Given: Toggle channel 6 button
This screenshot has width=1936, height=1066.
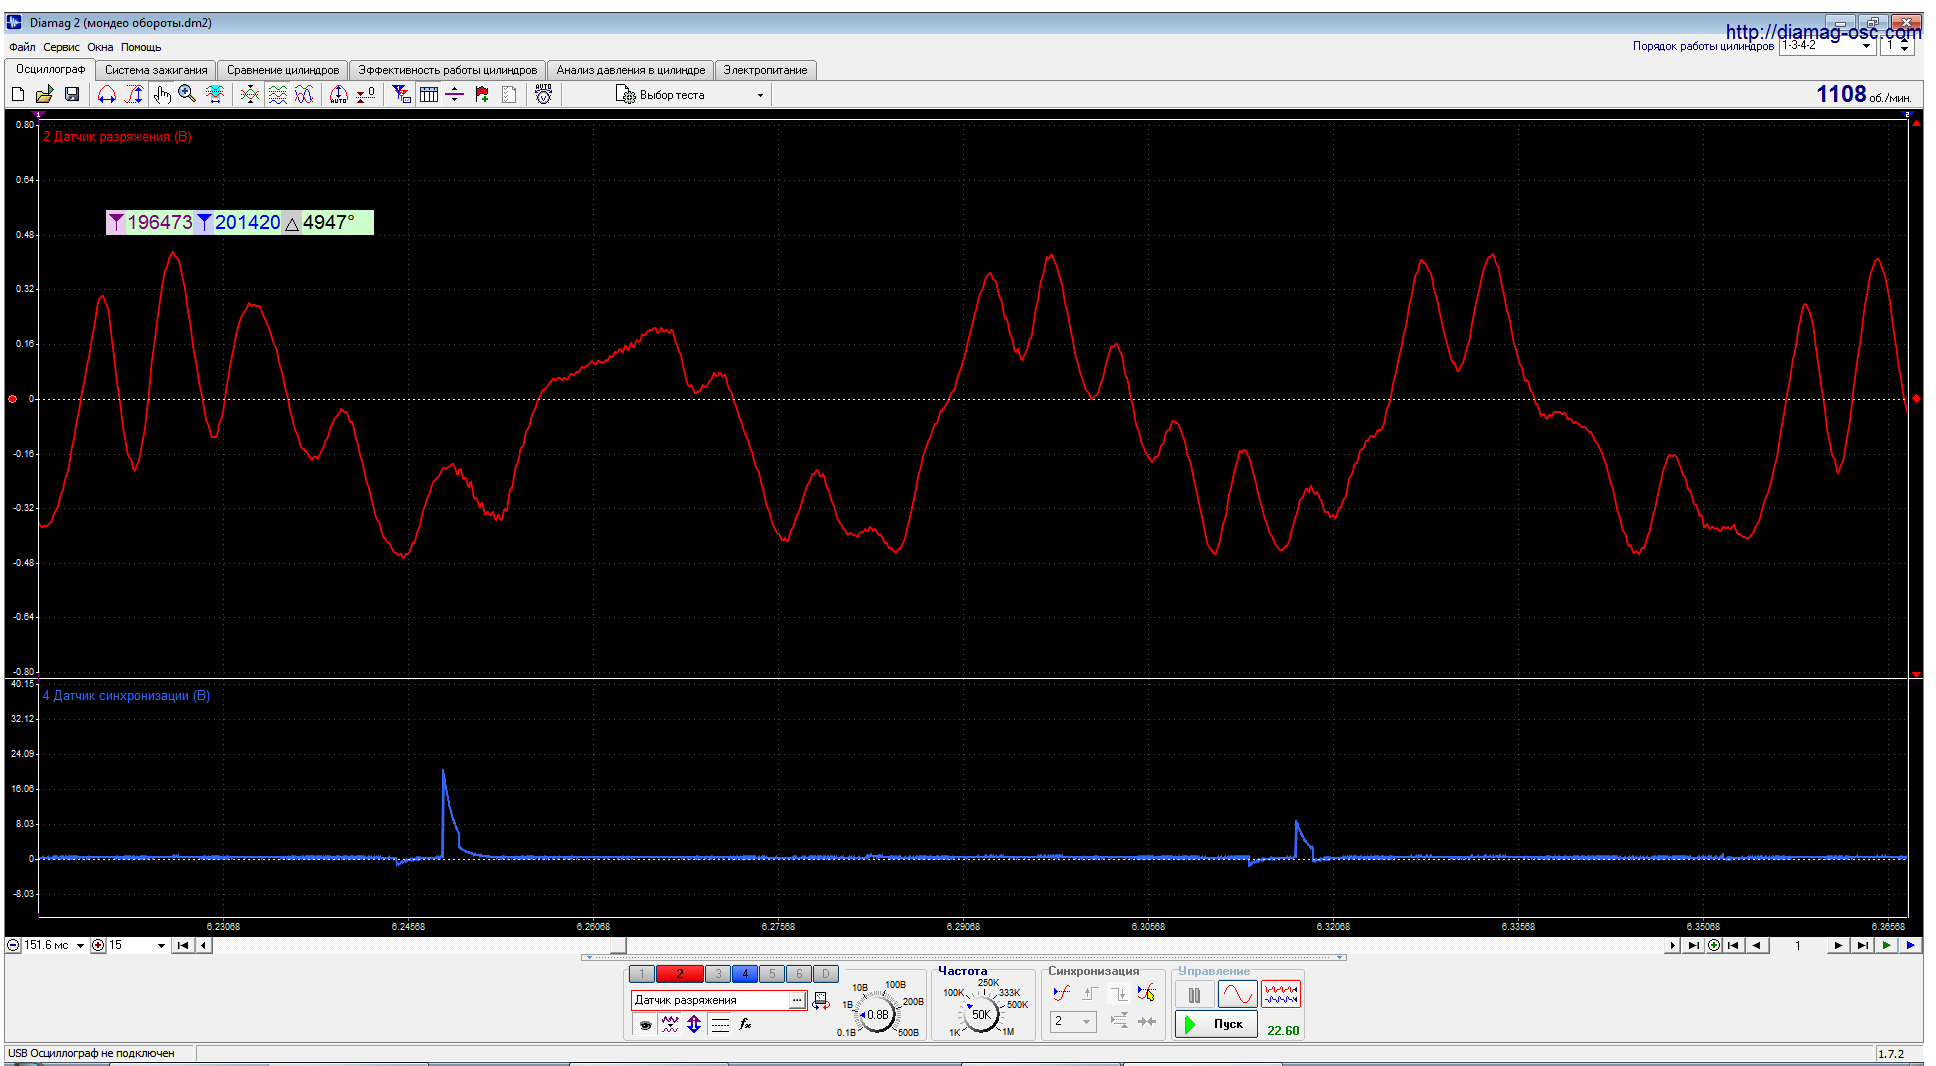Looking at the screenshot, I should click(799, 974).
